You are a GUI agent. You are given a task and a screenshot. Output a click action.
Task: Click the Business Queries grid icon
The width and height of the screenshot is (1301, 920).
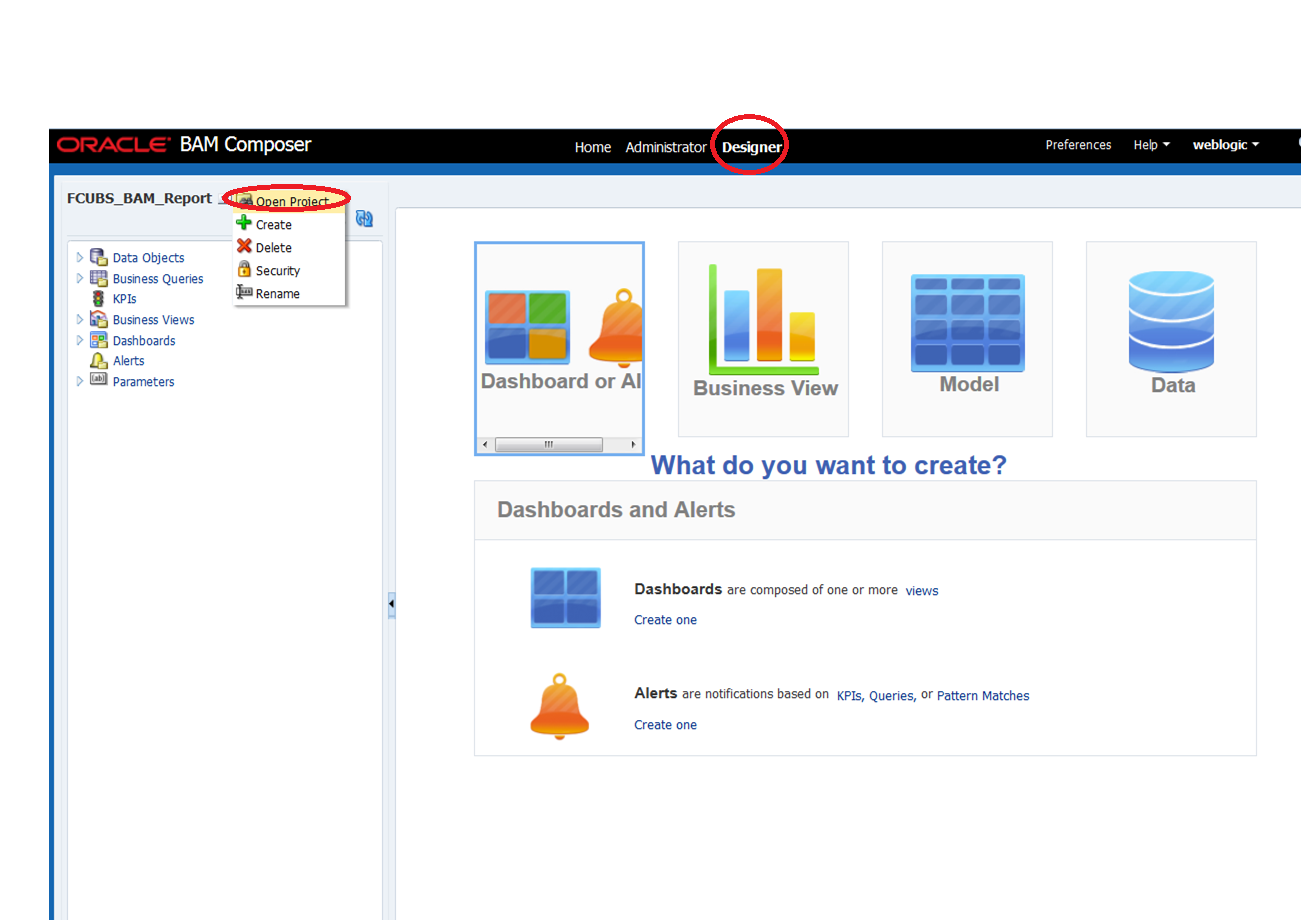[98, 278]
